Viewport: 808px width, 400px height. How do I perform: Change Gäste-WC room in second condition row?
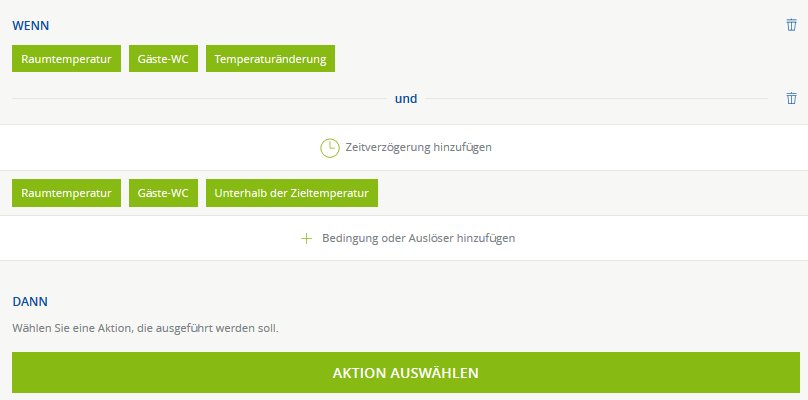163,193
